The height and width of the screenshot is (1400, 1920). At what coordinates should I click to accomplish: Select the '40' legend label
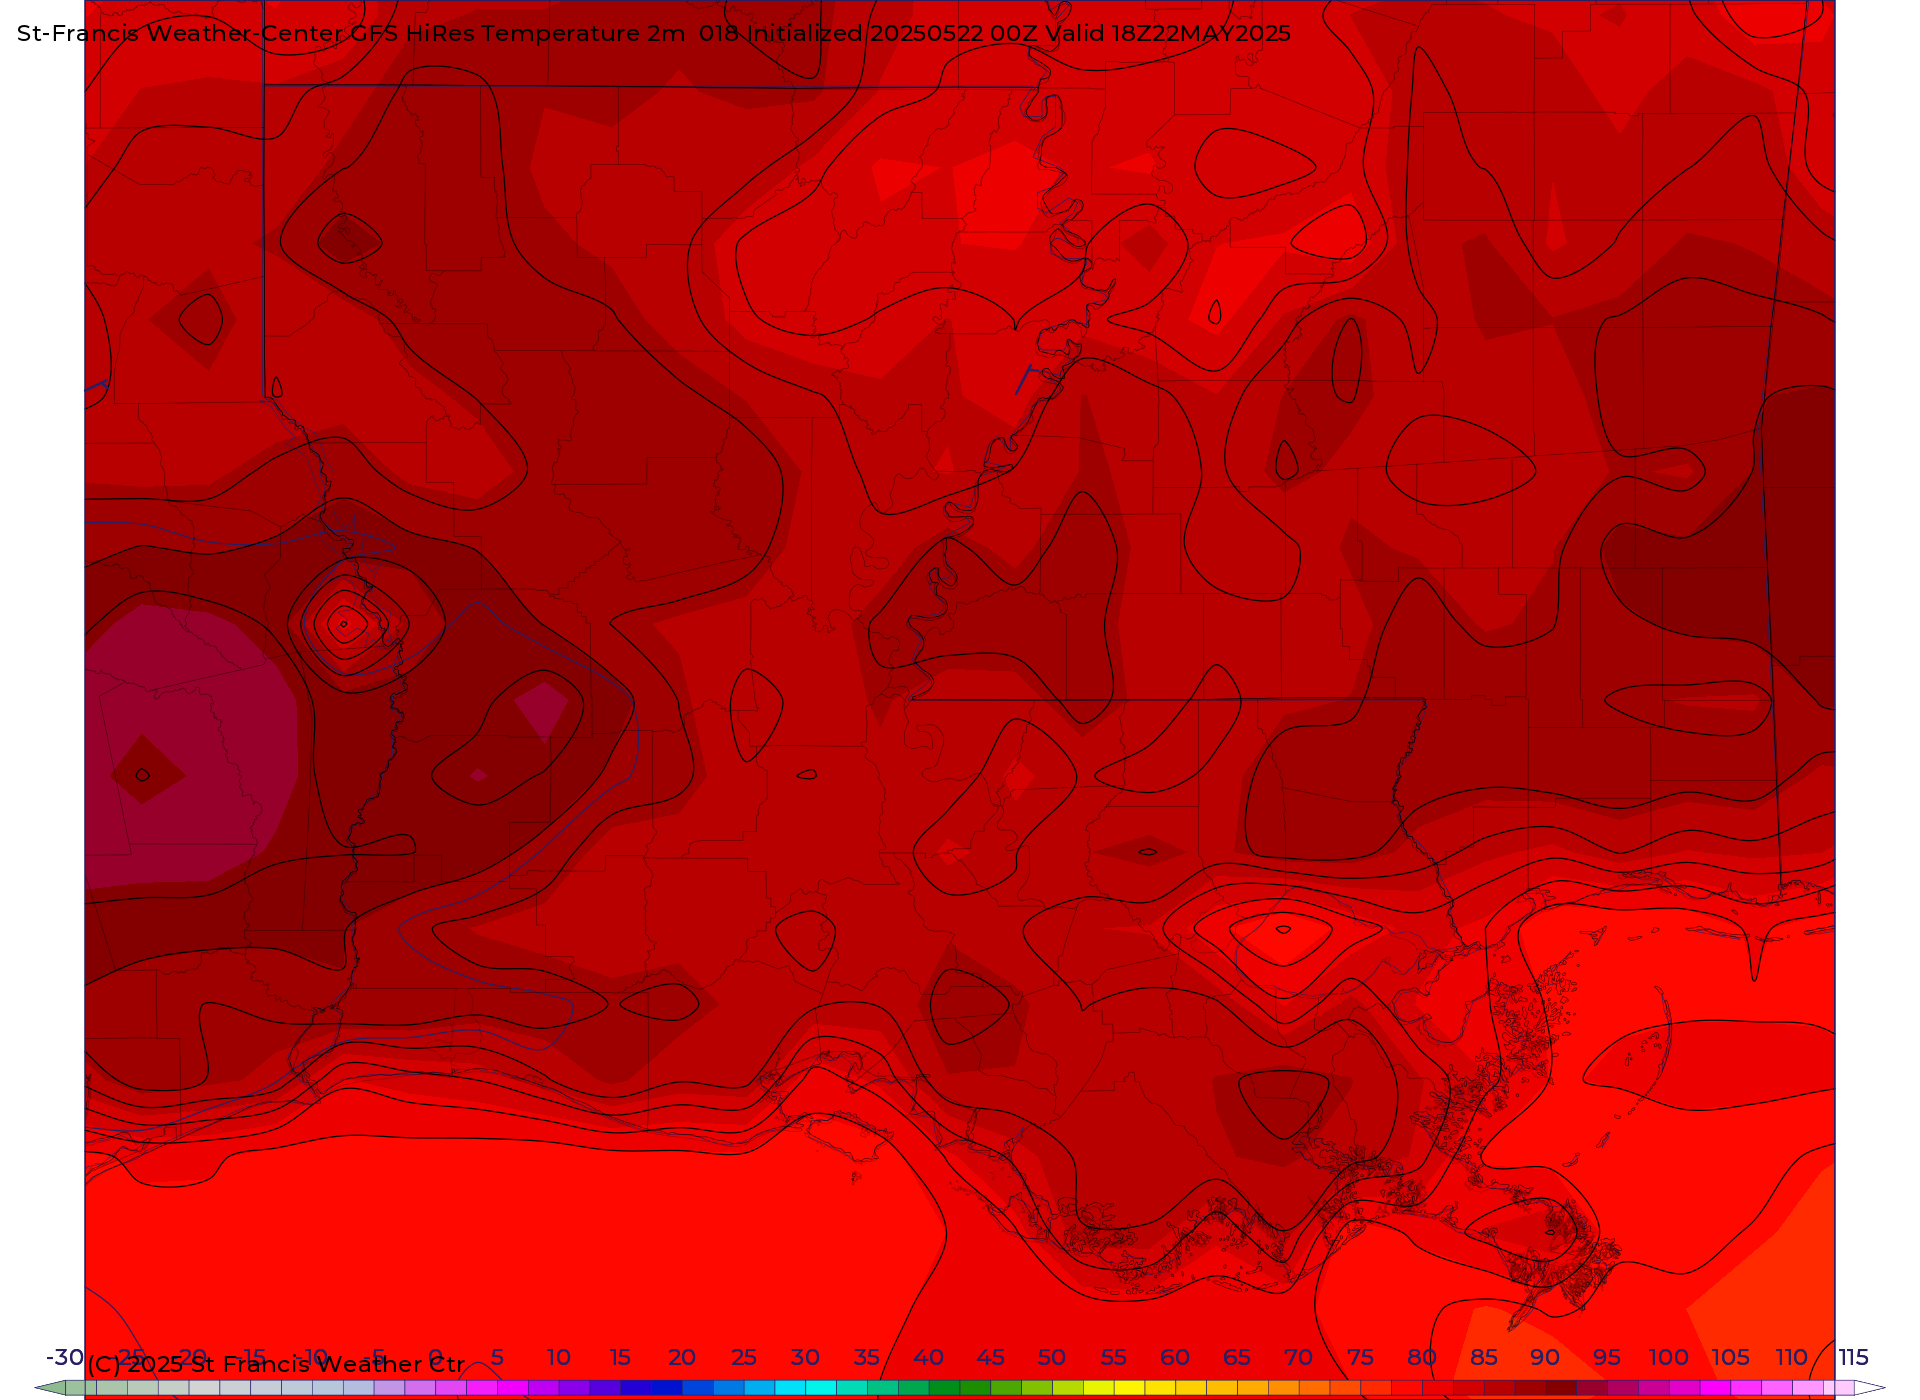(929, 1358)
